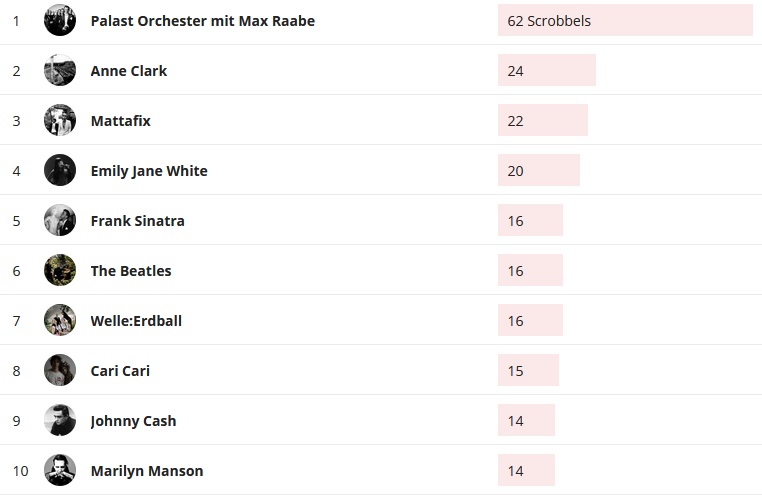
Task: Click Frank Sinatra's avatar picture
Action: (60, 220)
